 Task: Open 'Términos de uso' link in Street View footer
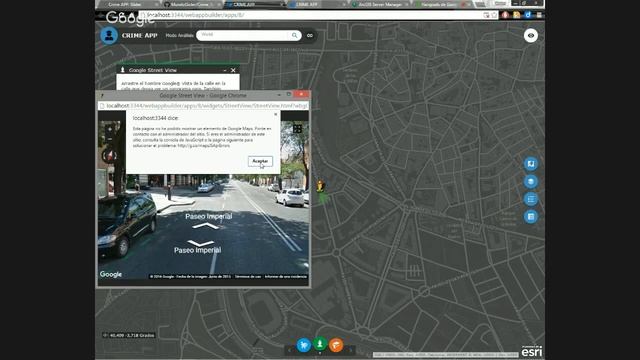pyautogui.click(x=248, y=276)
